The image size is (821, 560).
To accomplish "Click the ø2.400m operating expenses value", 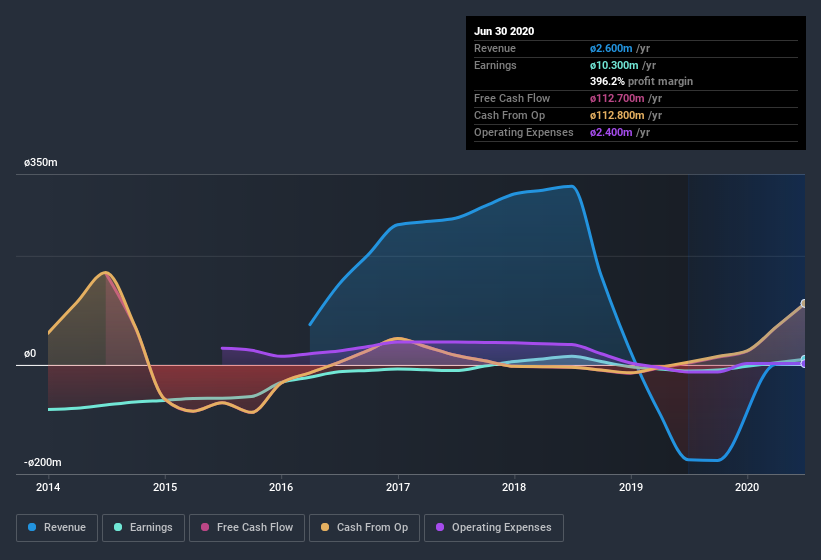I will (611, 132).
